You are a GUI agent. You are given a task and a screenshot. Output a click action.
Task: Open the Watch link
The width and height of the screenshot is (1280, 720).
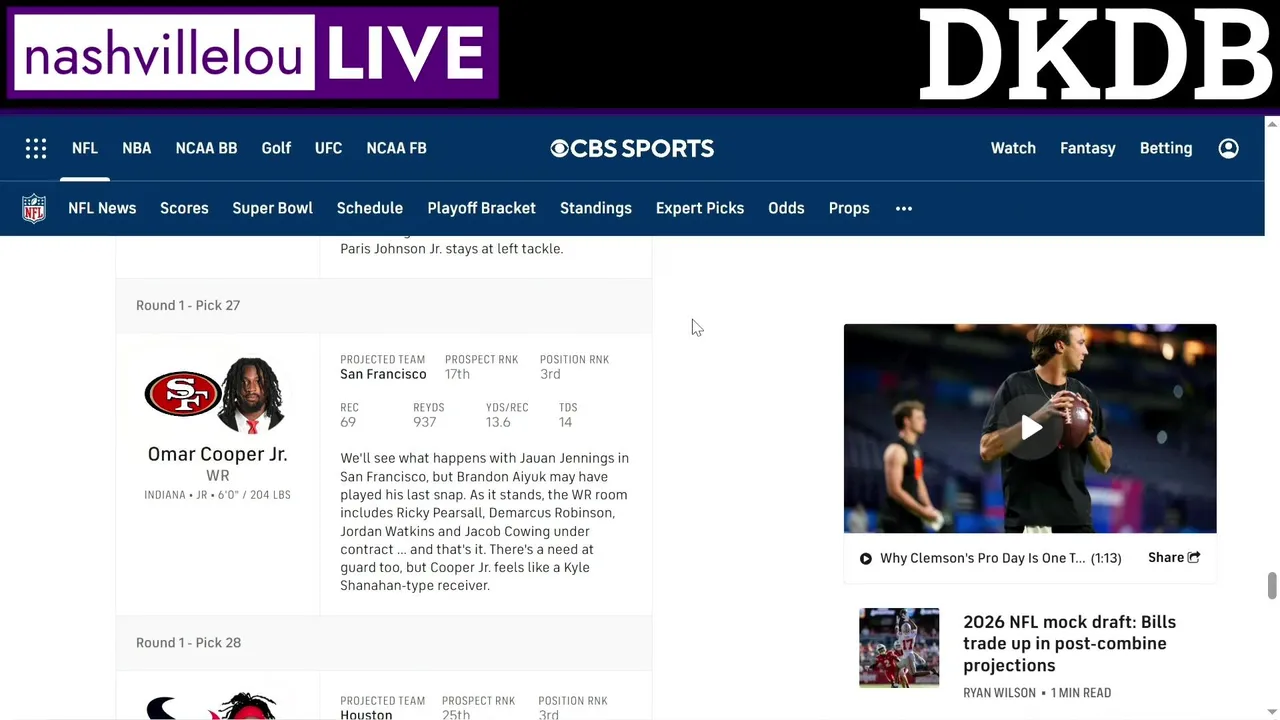[1013, 148]
